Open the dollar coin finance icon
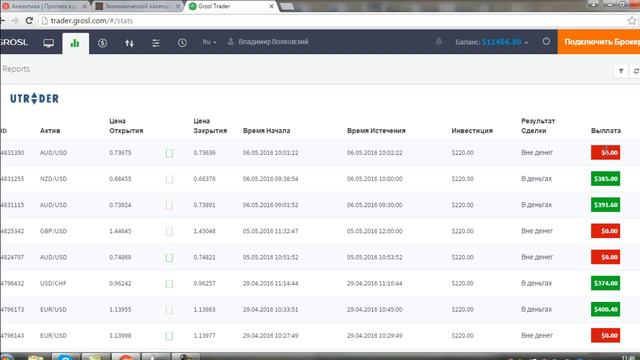This screenshot has width=640, height=360. tap(102, 43)
